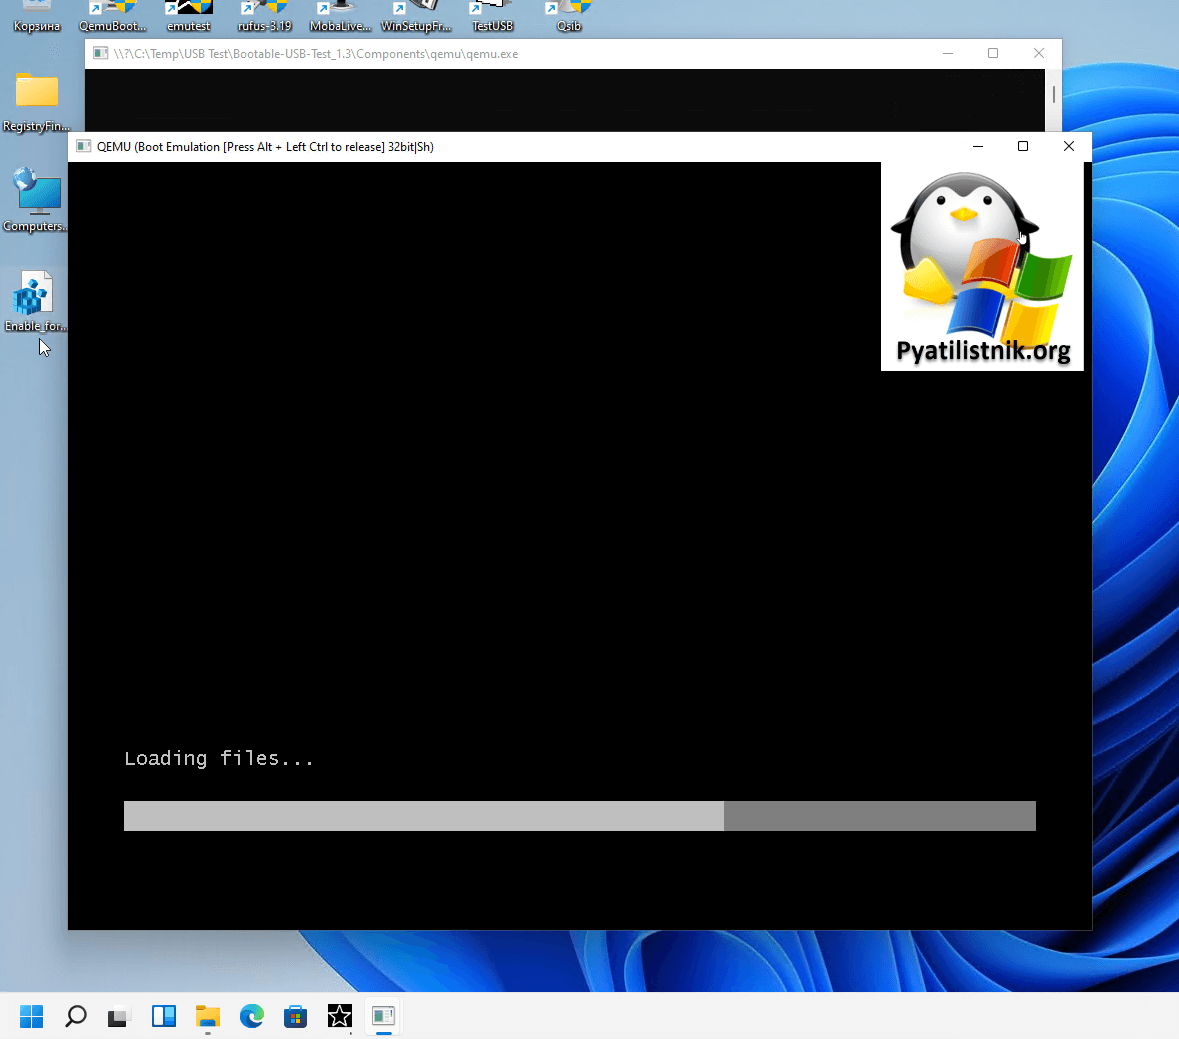Open the emutest desktop shortcut

pyautogui.click(x=189, y=17)
